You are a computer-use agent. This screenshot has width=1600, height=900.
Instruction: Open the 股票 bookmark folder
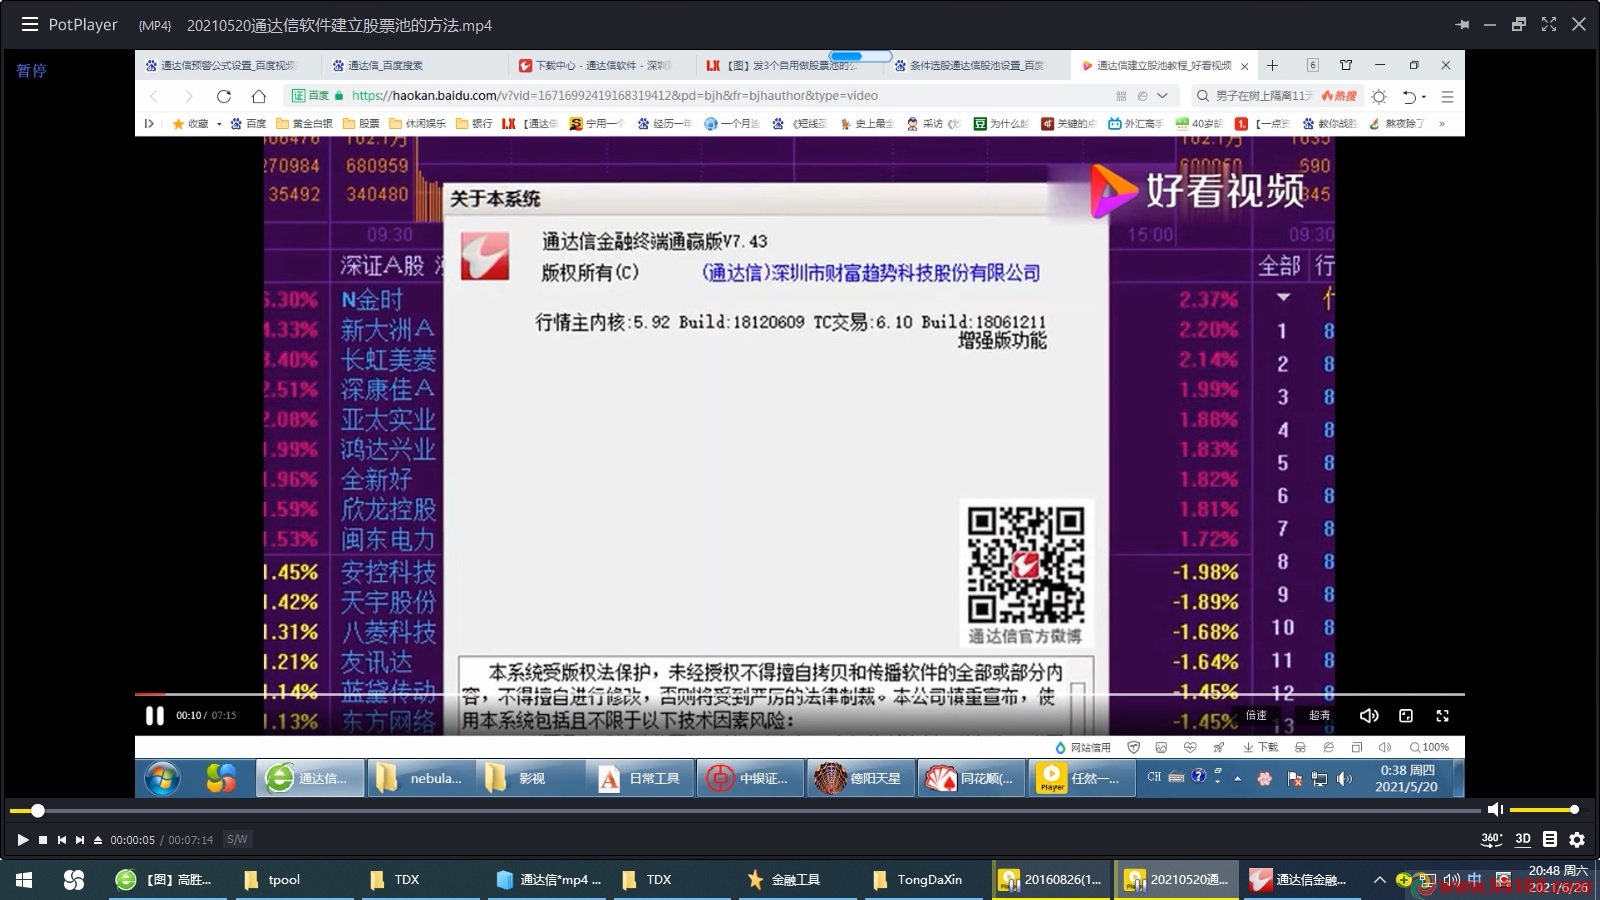pos(361,124)
